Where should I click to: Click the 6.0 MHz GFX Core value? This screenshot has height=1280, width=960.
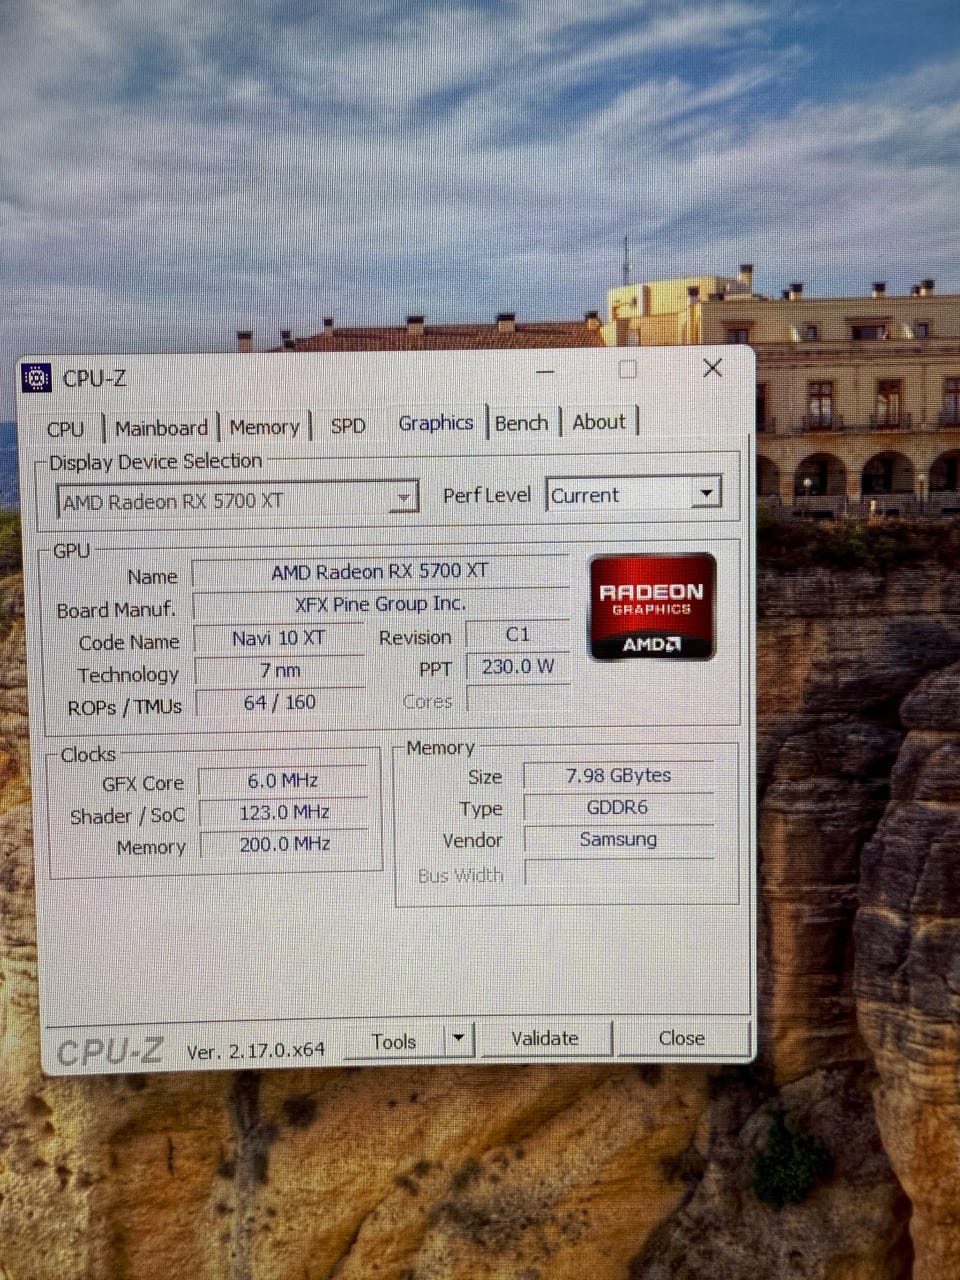point(283,780)
